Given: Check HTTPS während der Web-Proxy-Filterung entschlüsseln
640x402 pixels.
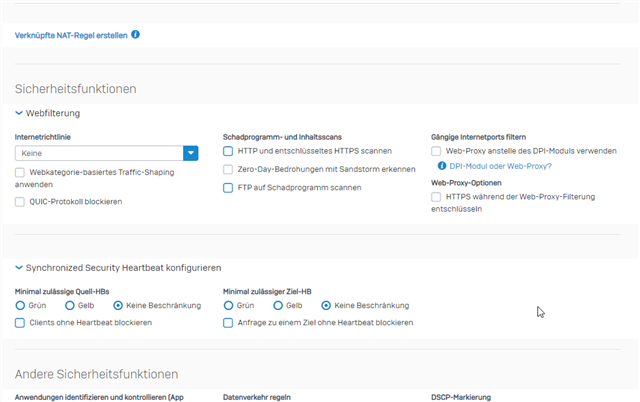Looking at the screenshot, I should tap(436, 197).
